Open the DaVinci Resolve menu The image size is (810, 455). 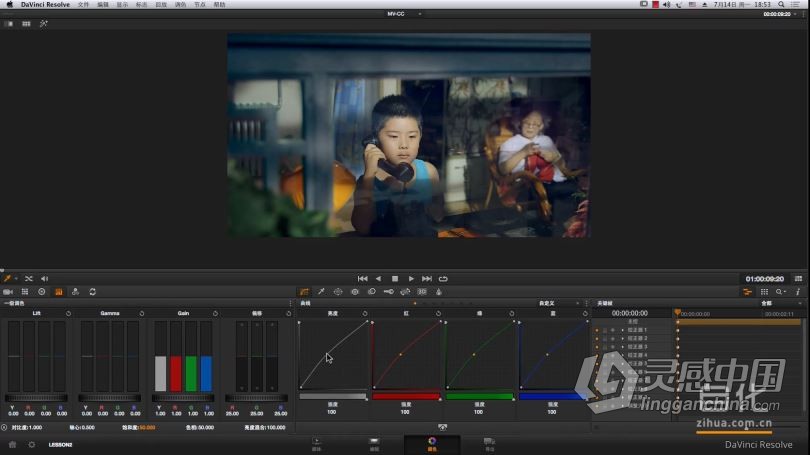[45, 5]
